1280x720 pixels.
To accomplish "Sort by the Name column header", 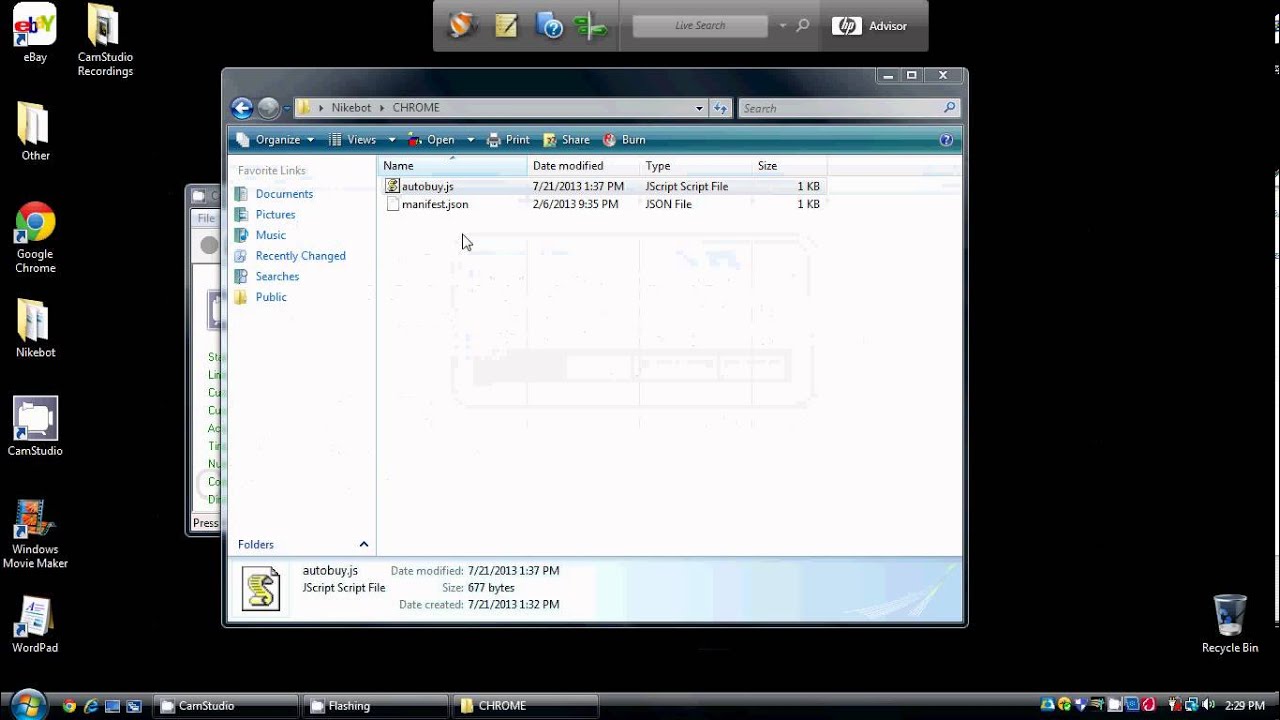I will (452, 166).
